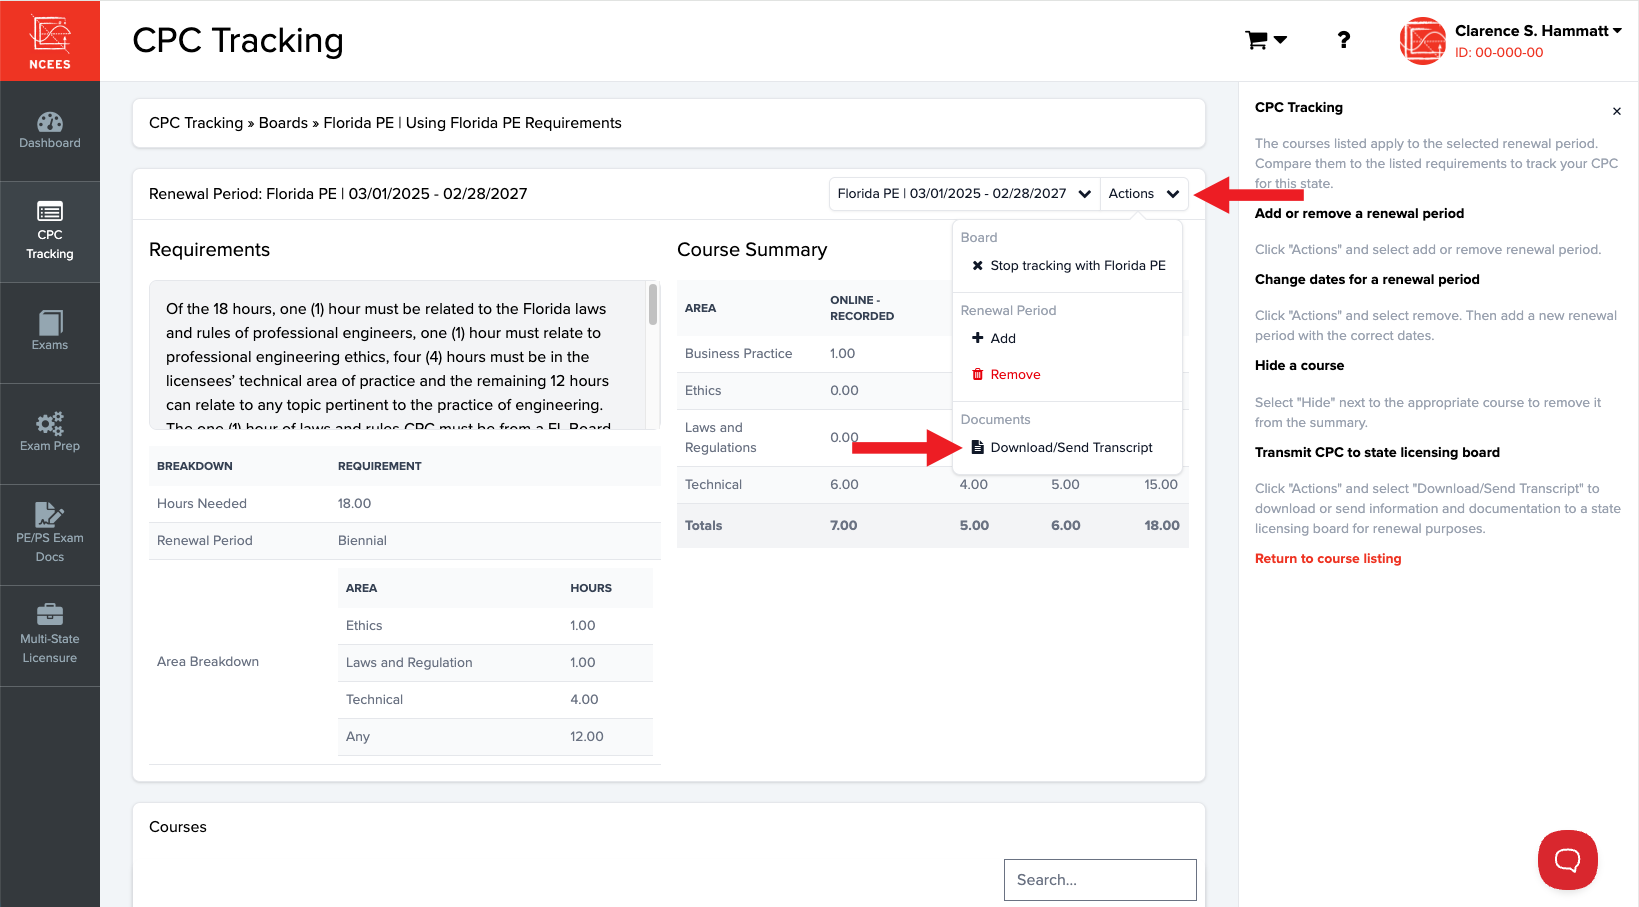Click the NCEES logo

pyautogui.click(x=50, y=41)
